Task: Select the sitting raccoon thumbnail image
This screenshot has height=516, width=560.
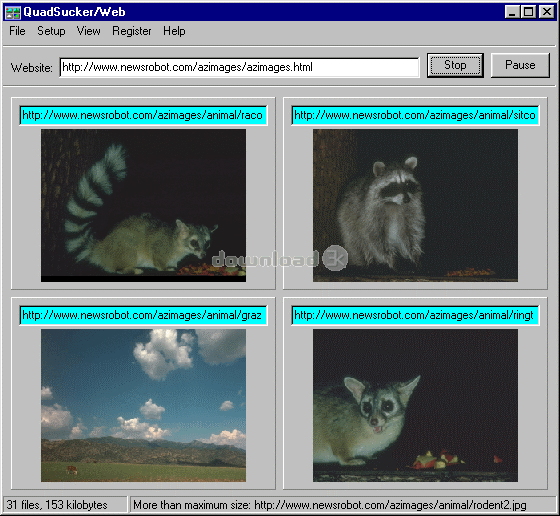Action: click(x=415, y=206)
